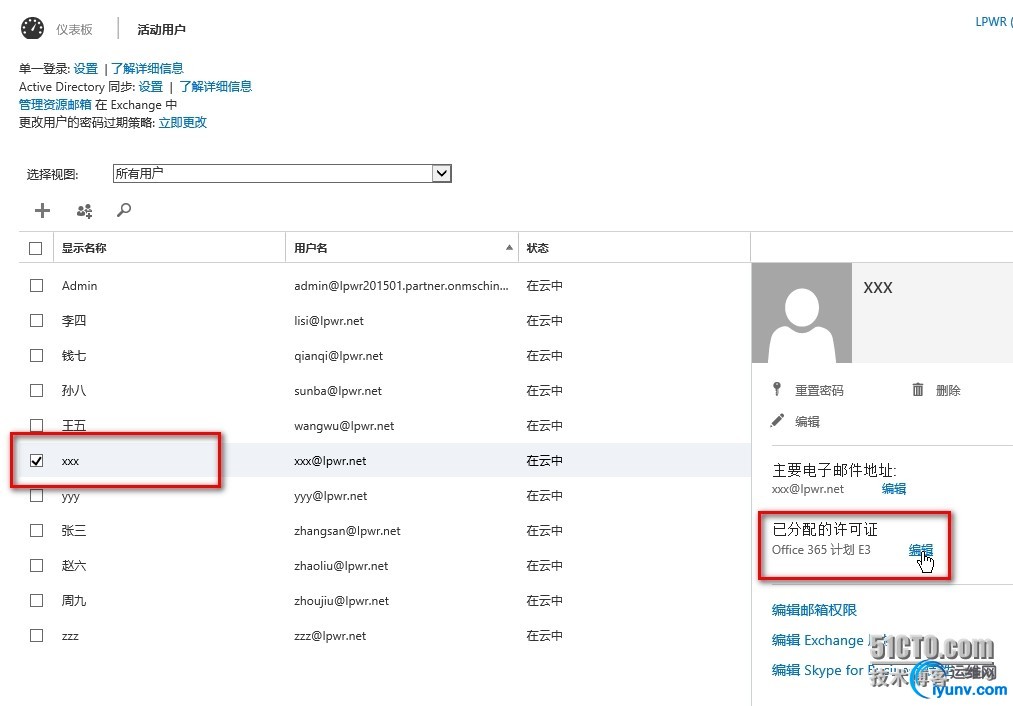Viewport: 1013px width, 706px height.
Task: Edit the assigned Office 365 license
Action: click(921, 550)
